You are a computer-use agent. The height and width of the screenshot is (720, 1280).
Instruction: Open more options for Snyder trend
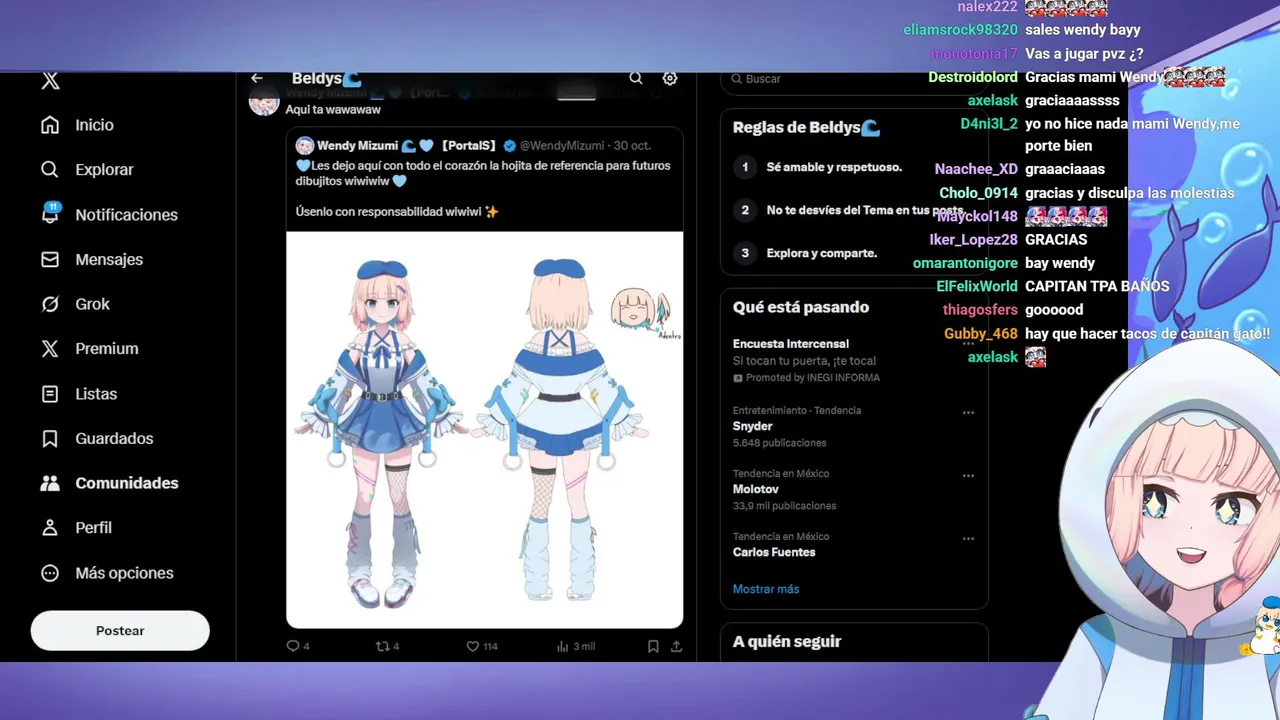click(968, 412)
